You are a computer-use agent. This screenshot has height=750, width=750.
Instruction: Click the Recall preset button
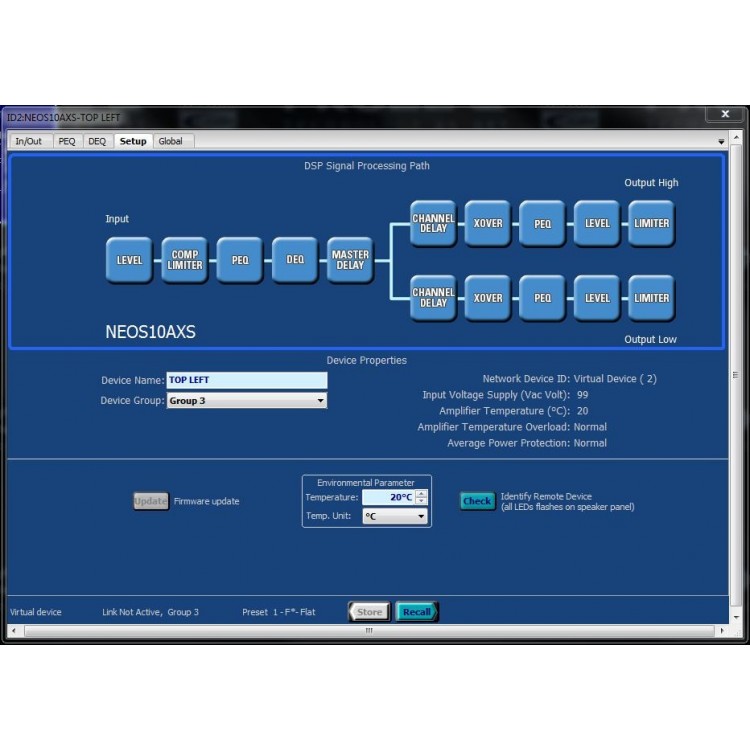pos(416,612)
